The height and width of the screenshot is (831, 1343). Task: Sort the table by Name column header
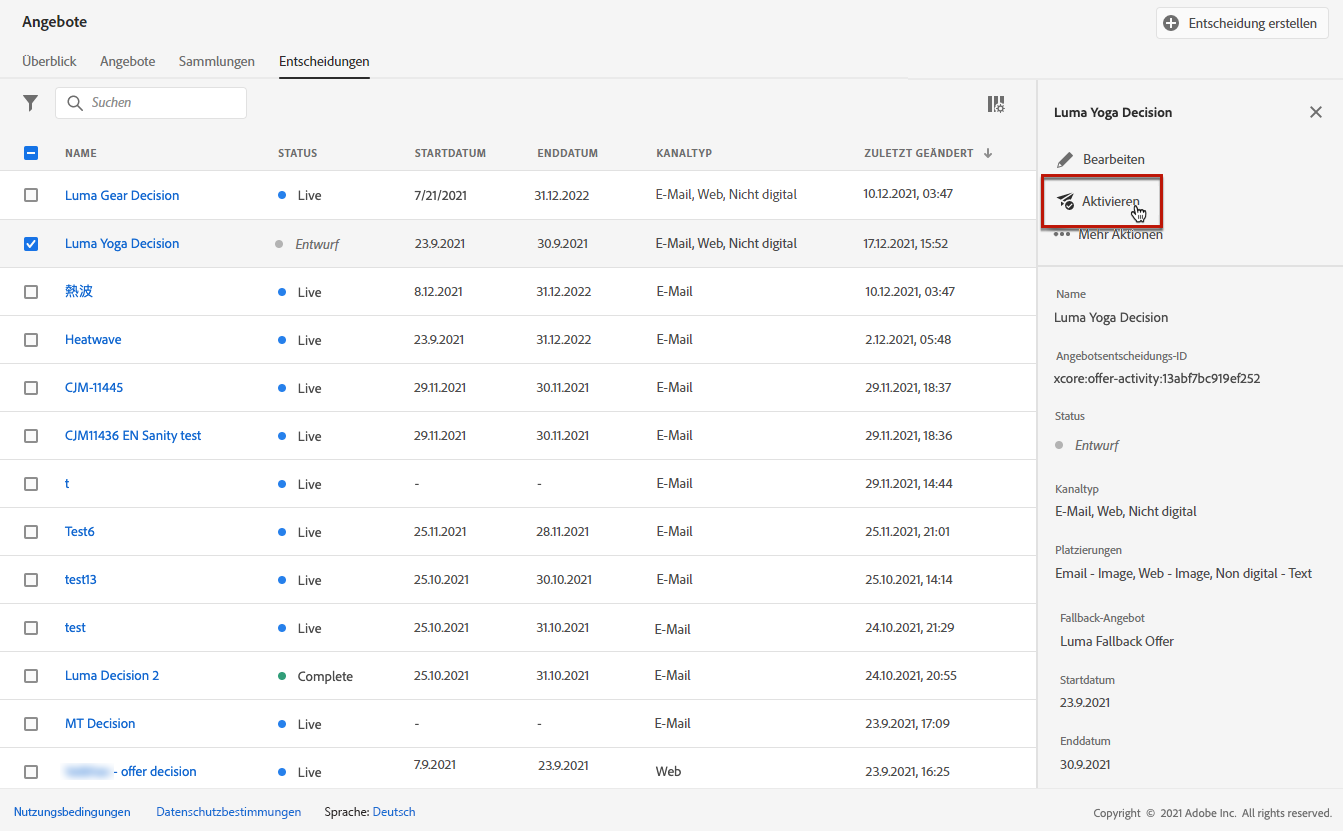pos(81,153)
